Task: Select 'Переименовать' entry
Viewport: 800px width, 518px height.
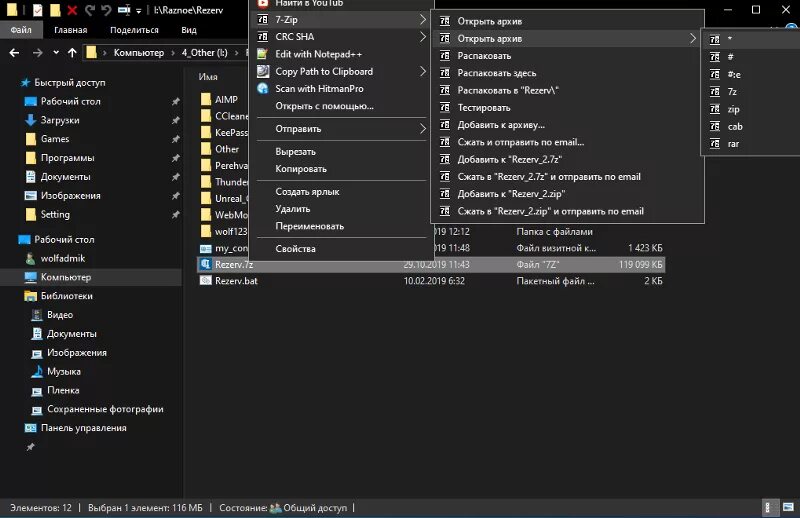Action: (340, 226)
